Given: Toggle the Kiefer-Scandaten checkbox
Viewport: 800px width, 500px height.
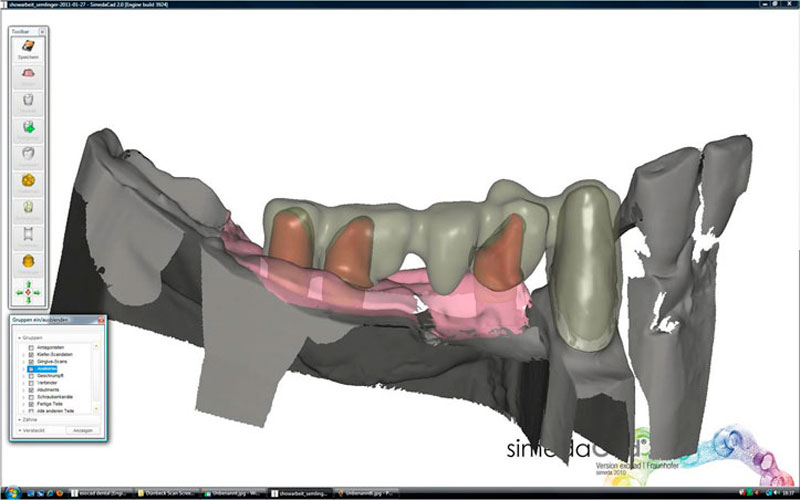Looking at the screenshot, I should tap(31, 355).
